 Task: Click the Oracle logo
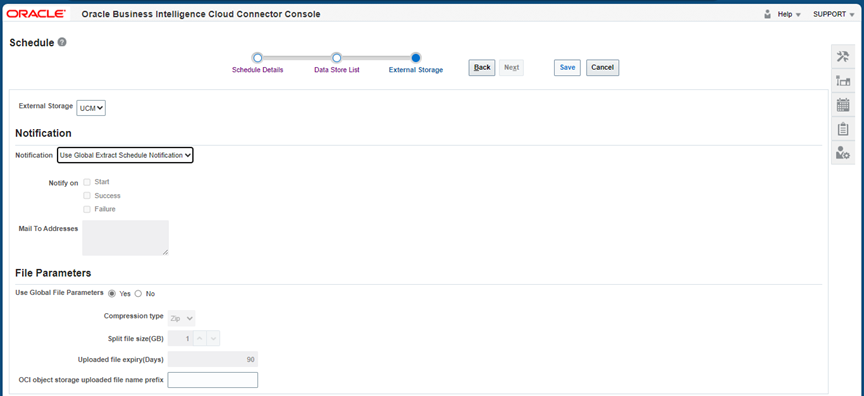coord(36,14)
